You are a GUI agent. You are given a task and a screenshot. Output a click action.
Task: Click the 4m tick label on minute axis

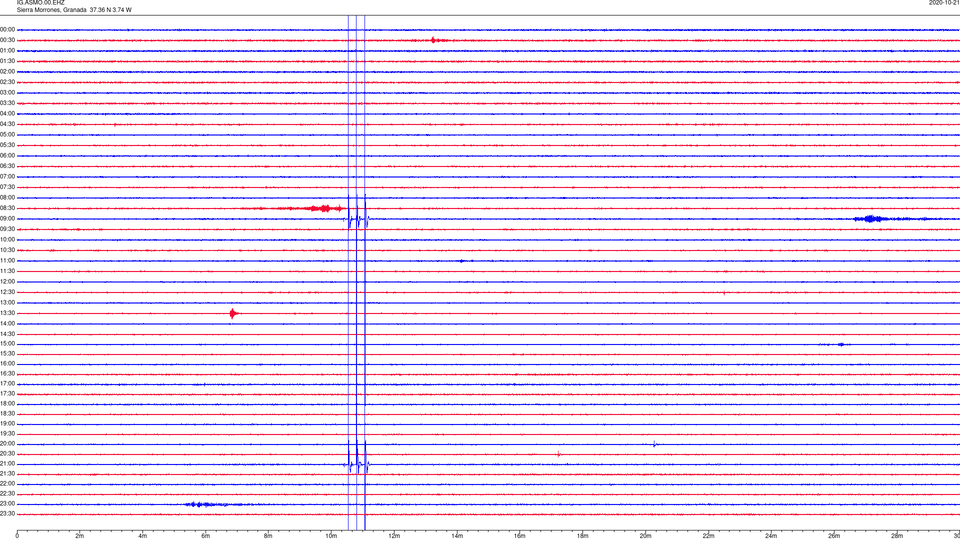coord(143,536)
